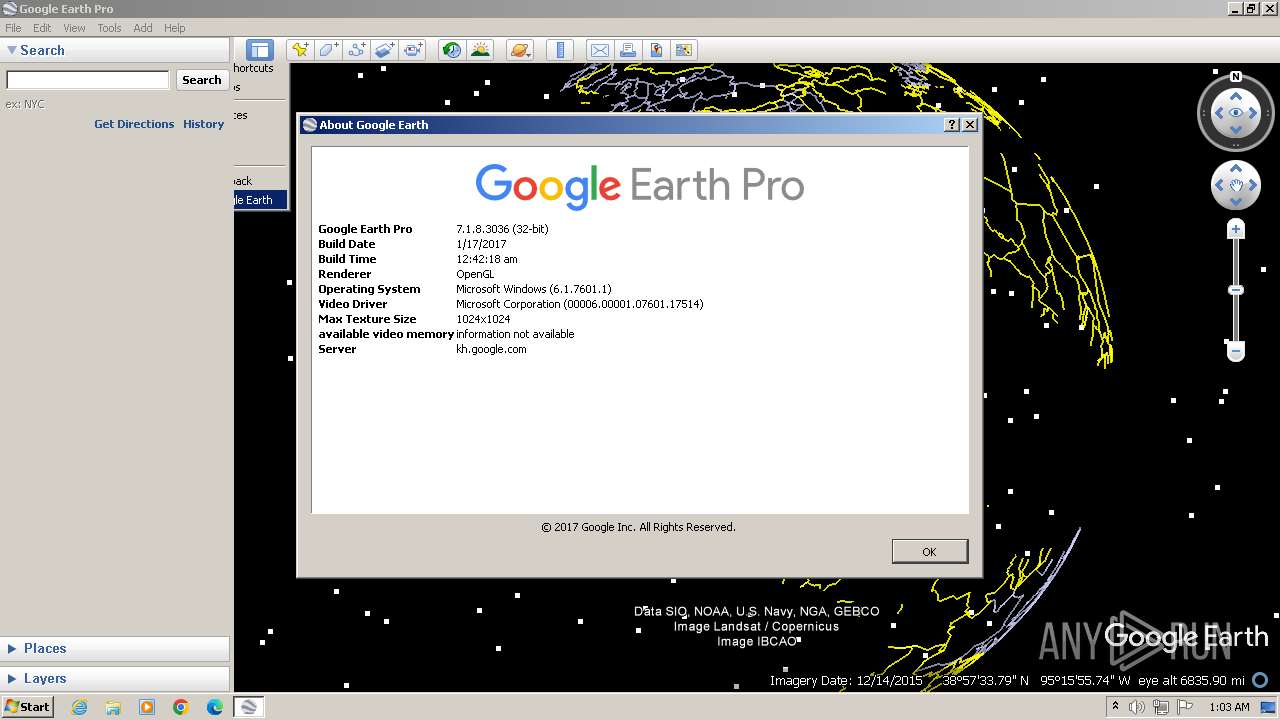Select the Ruler tool
The width and height of the screenshot is (1280, 720).
point(560,50)
